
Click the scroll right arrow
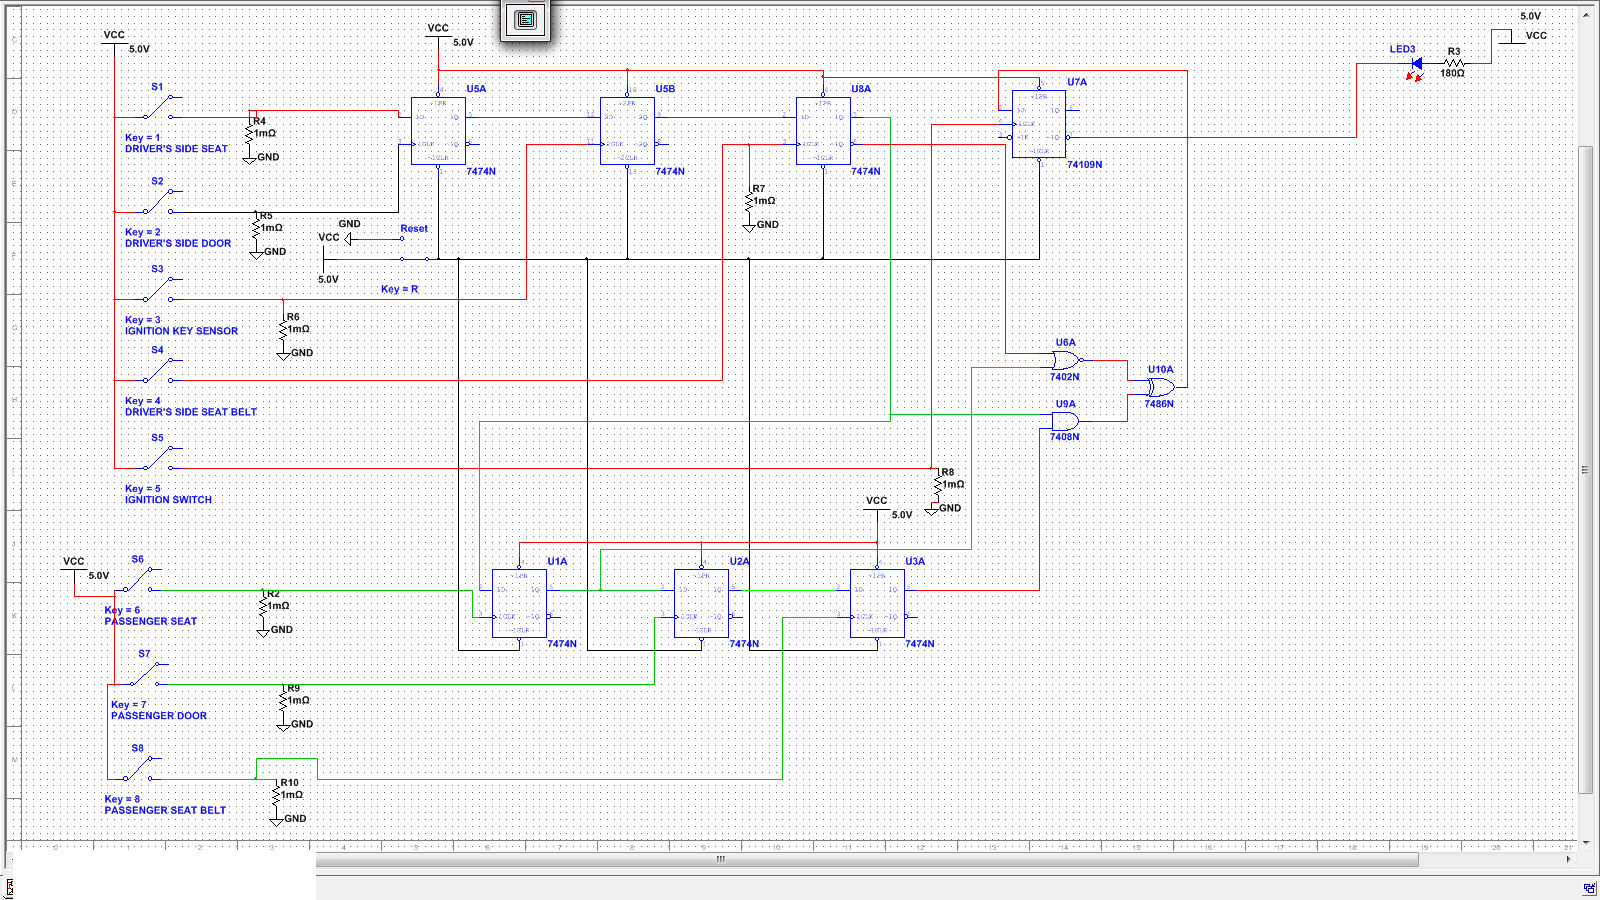point(1568,859)
